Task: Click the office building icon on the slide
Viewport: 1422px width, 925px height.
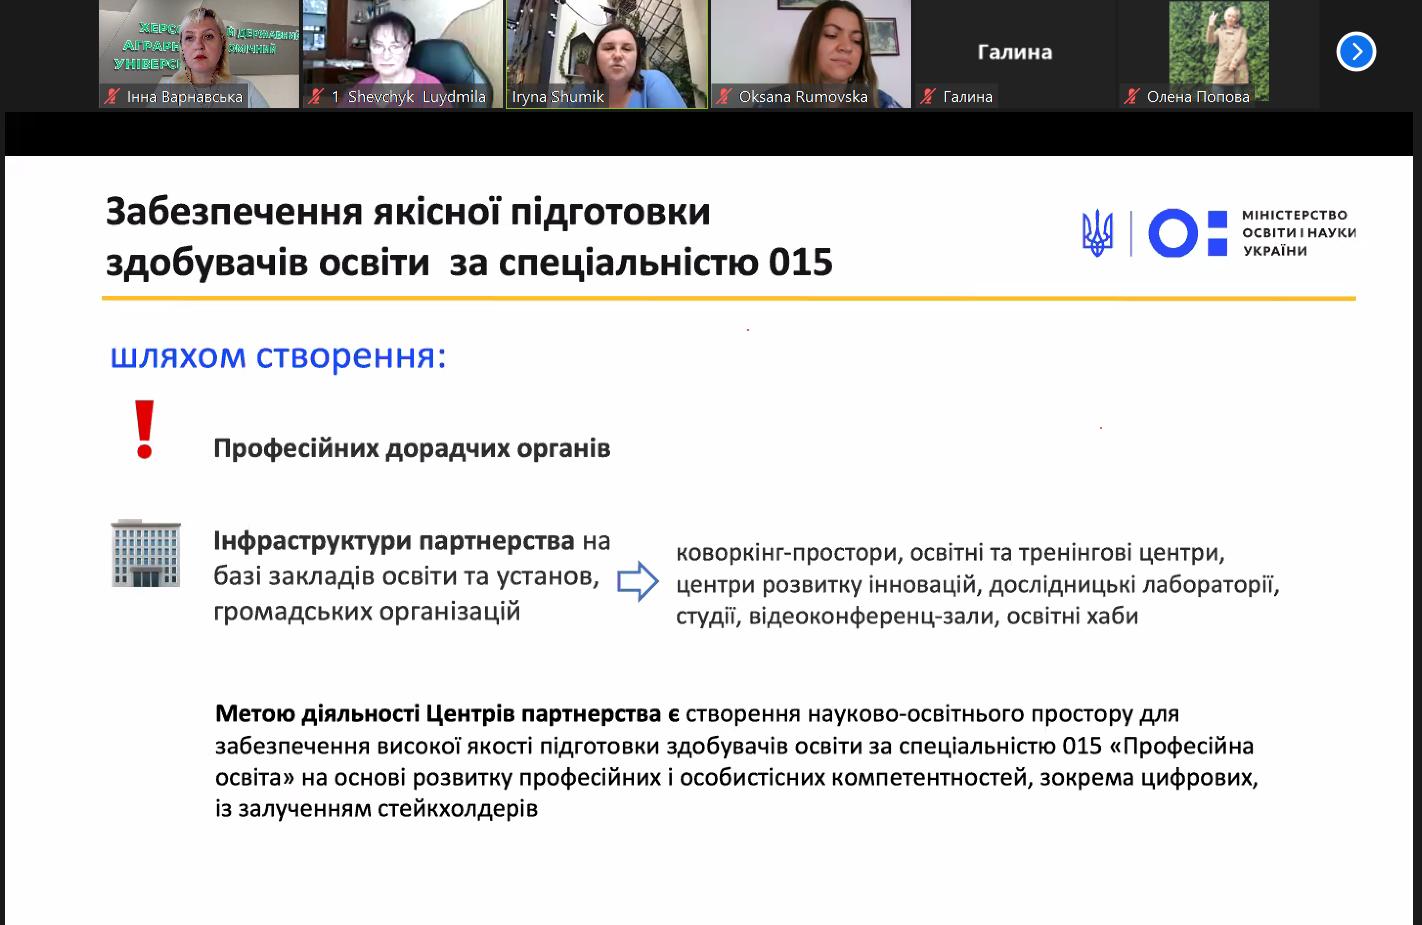Action: pos(146,553)
